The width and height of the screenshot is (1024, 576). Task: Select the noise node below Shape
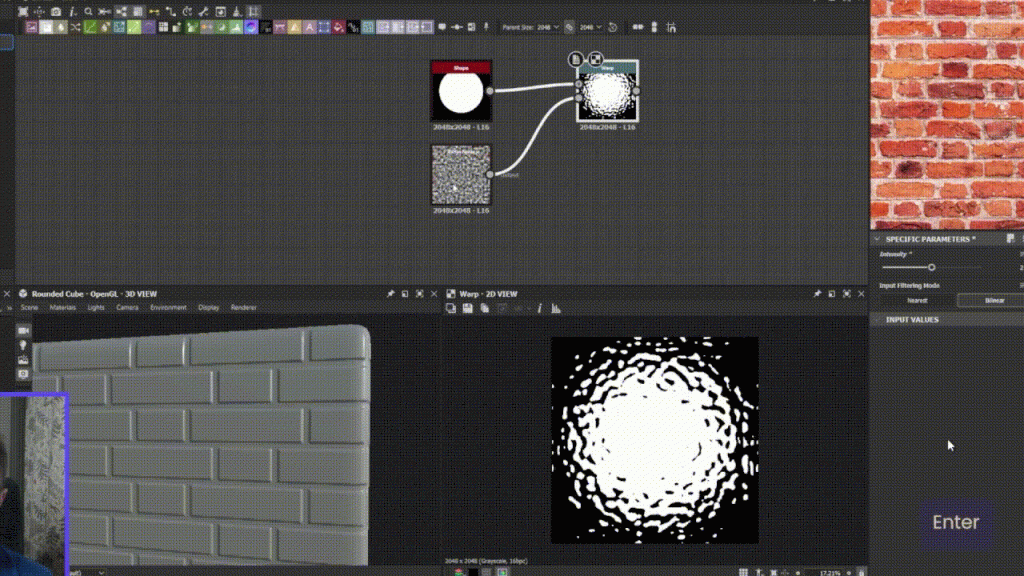point(461,174)
